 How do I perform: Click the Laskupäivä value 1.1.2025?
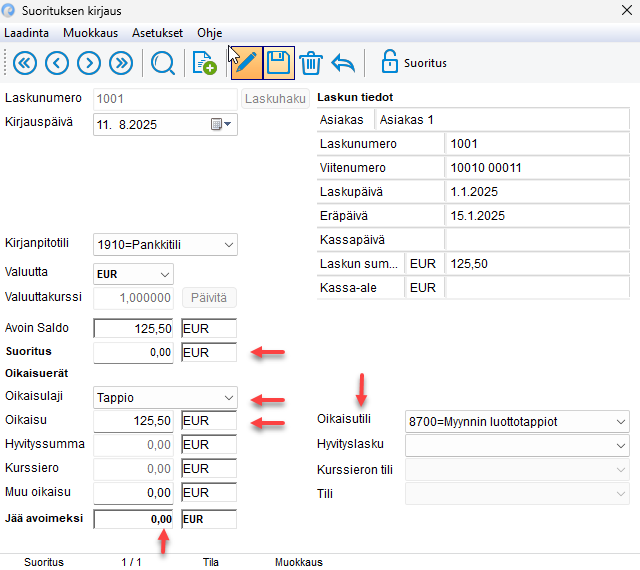click(x=474, y=192)
